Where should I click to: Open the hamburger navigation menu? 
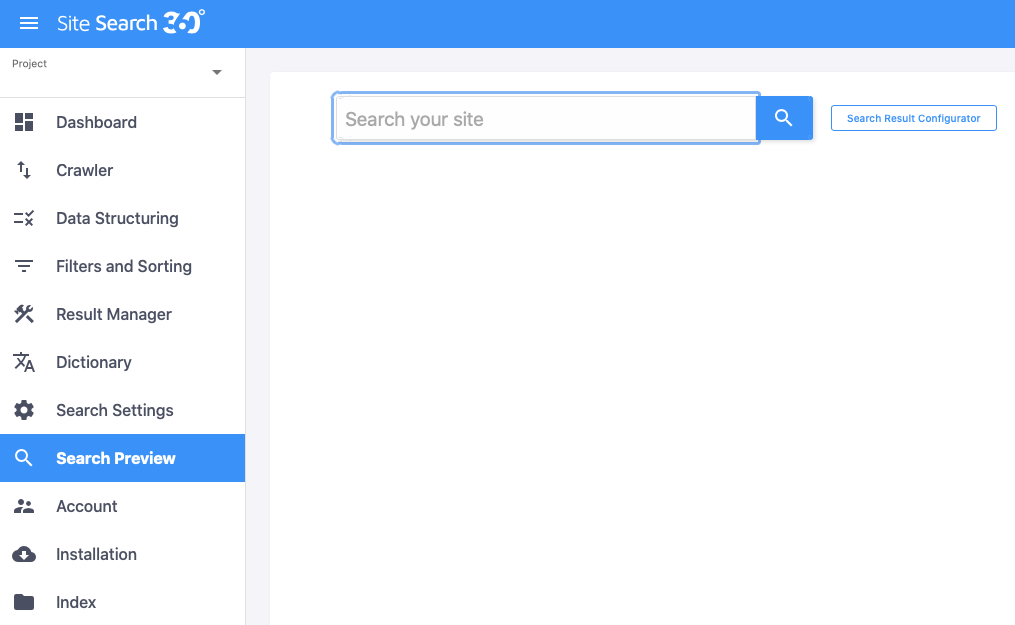point(28,23)
